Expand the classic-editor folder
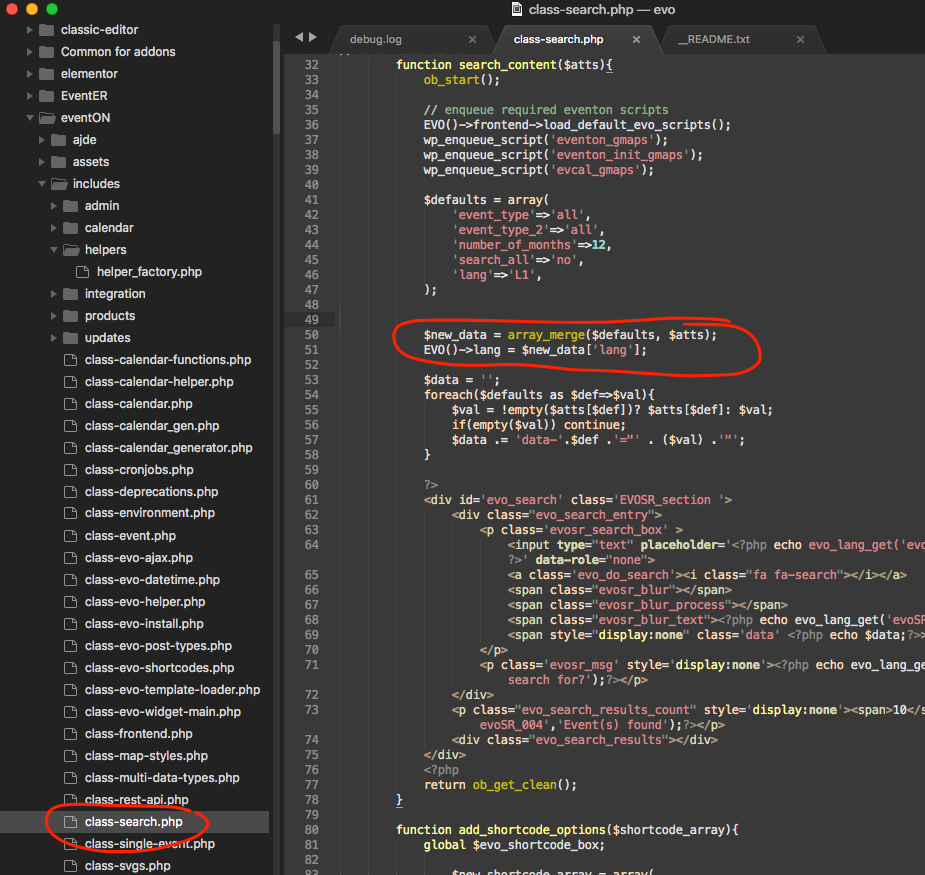 [x=30, y=30]
